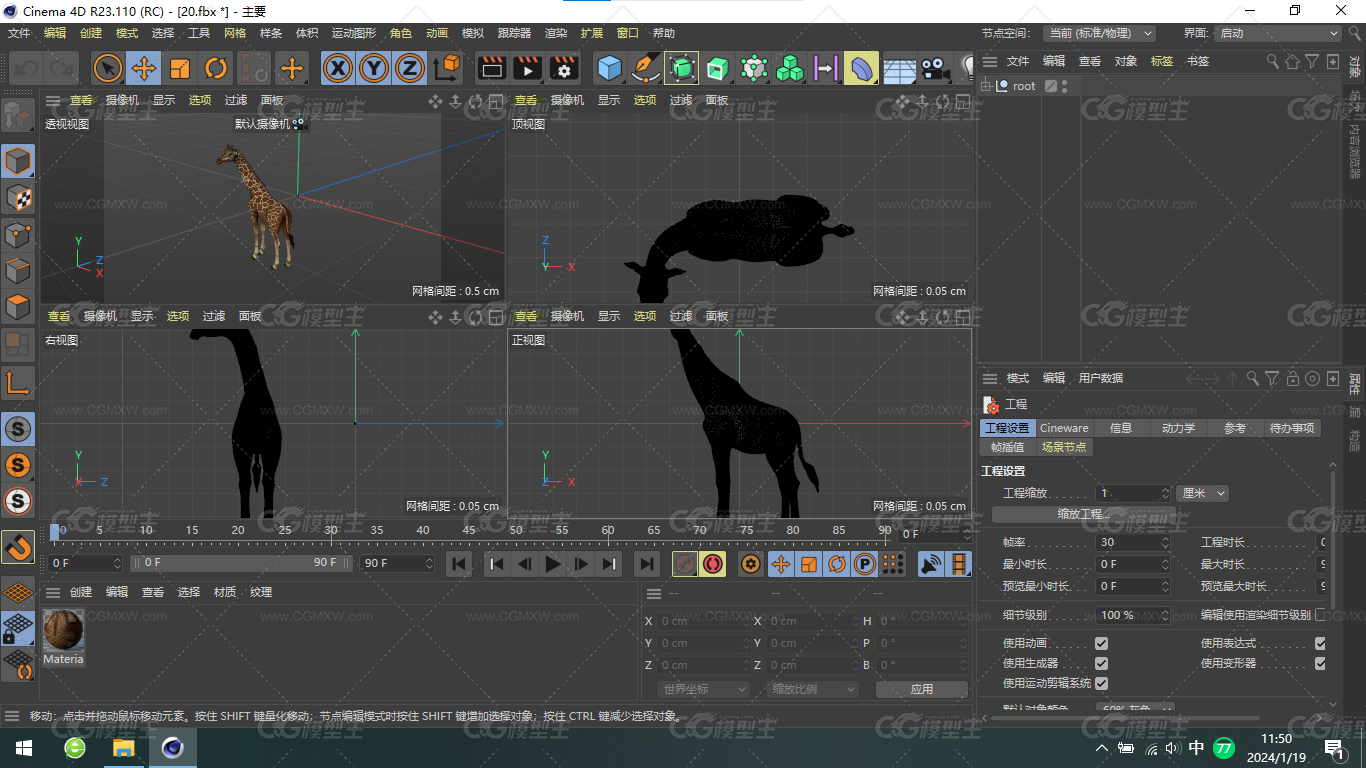Activate the Scale tool in top toolbar
Screen dimensions: 1366x768
[x=180, y=68]
